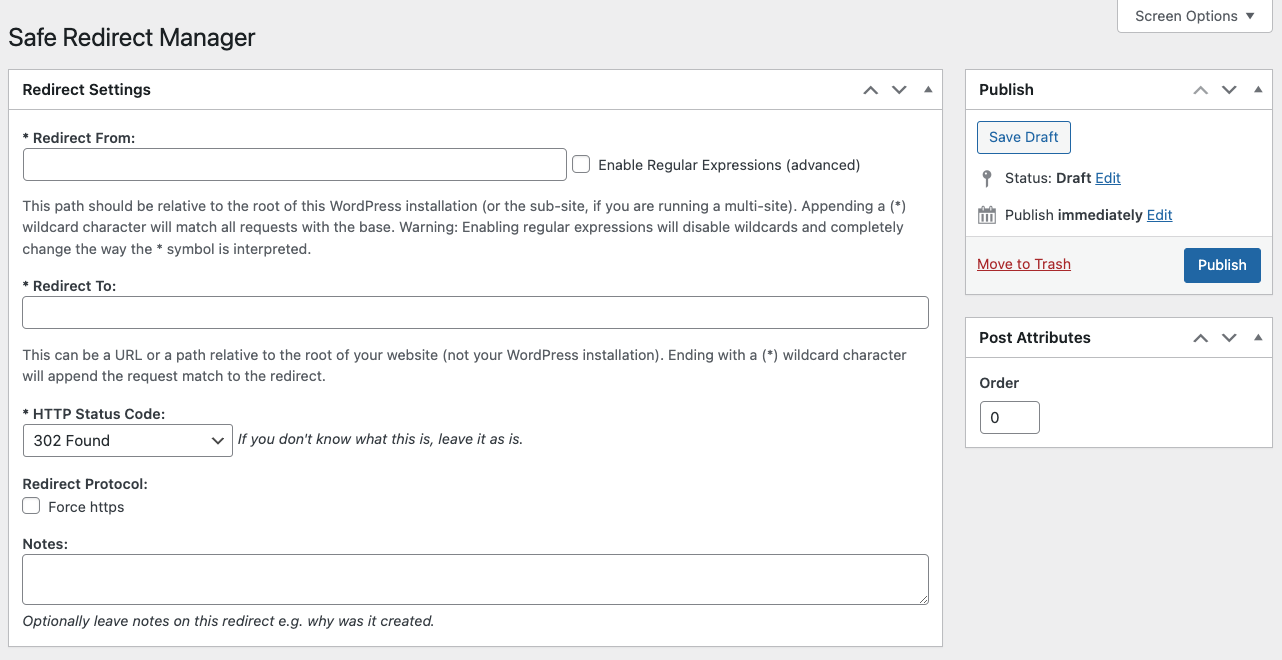Screen dimensions: 1282x660
Task: Collapse the Post Attributes panel
Action: pyautogui.click(x=1257, y=337)
